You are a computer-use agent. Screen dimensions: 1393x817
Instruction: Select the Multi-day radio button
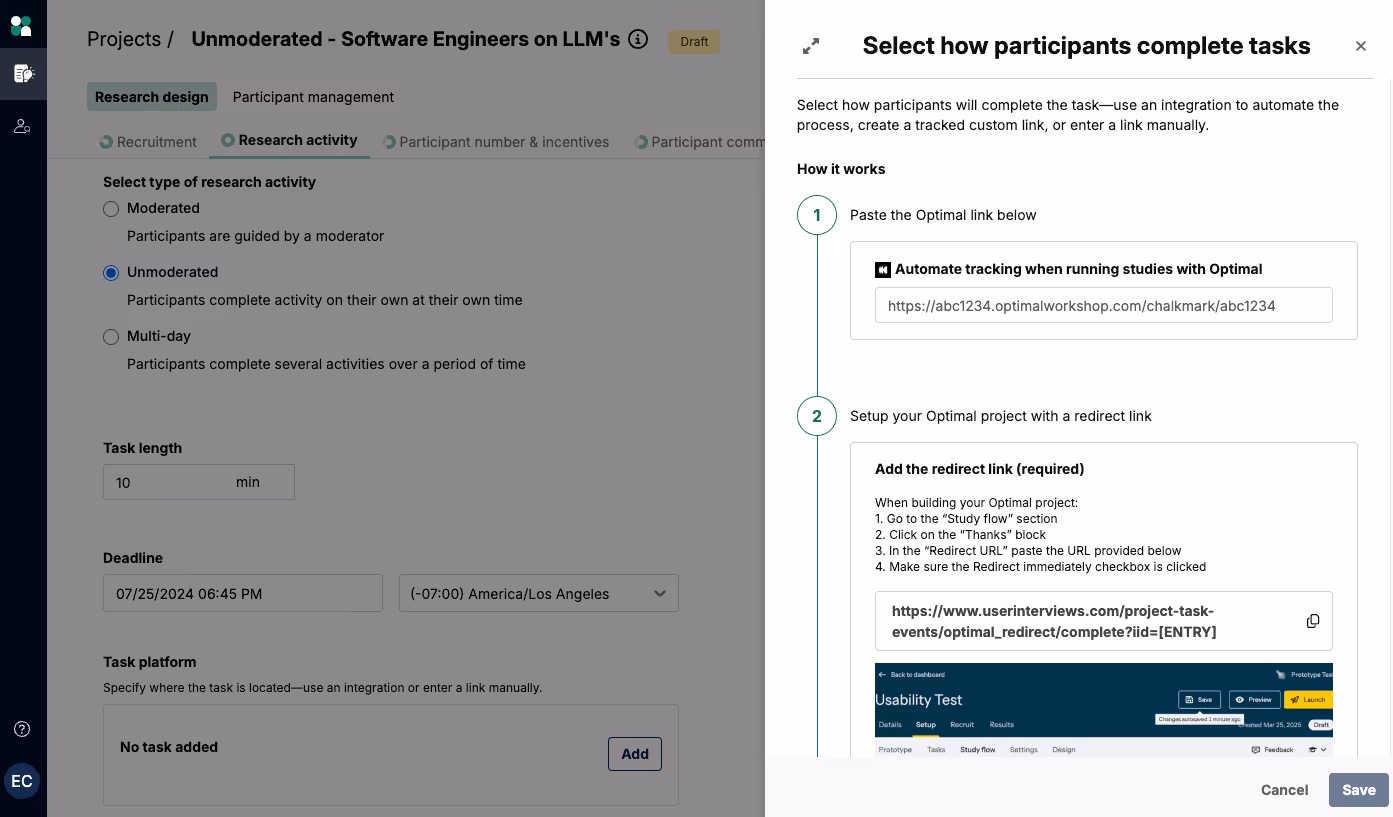point(111,336)
